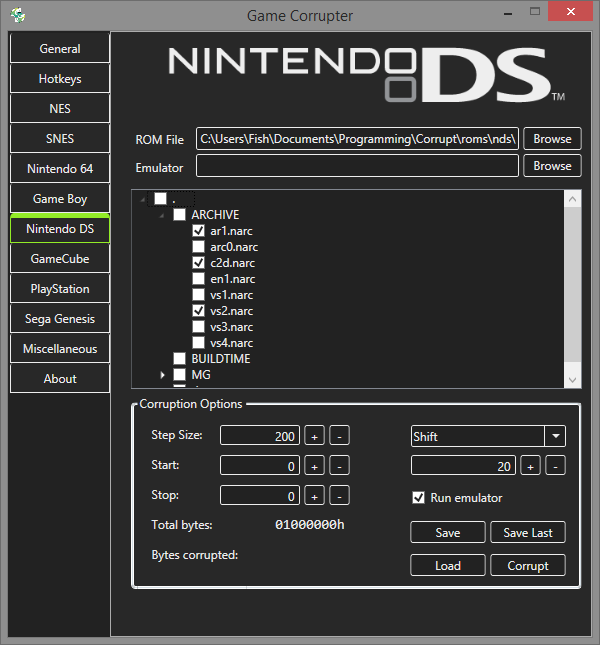
Task: Select the vs4.narc file name
Action: pyautogui.click(x=232, y=343)
